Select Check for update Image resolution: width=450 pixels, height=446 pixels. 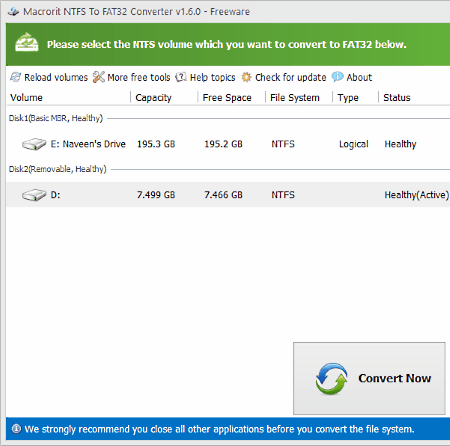coord(291,77)
